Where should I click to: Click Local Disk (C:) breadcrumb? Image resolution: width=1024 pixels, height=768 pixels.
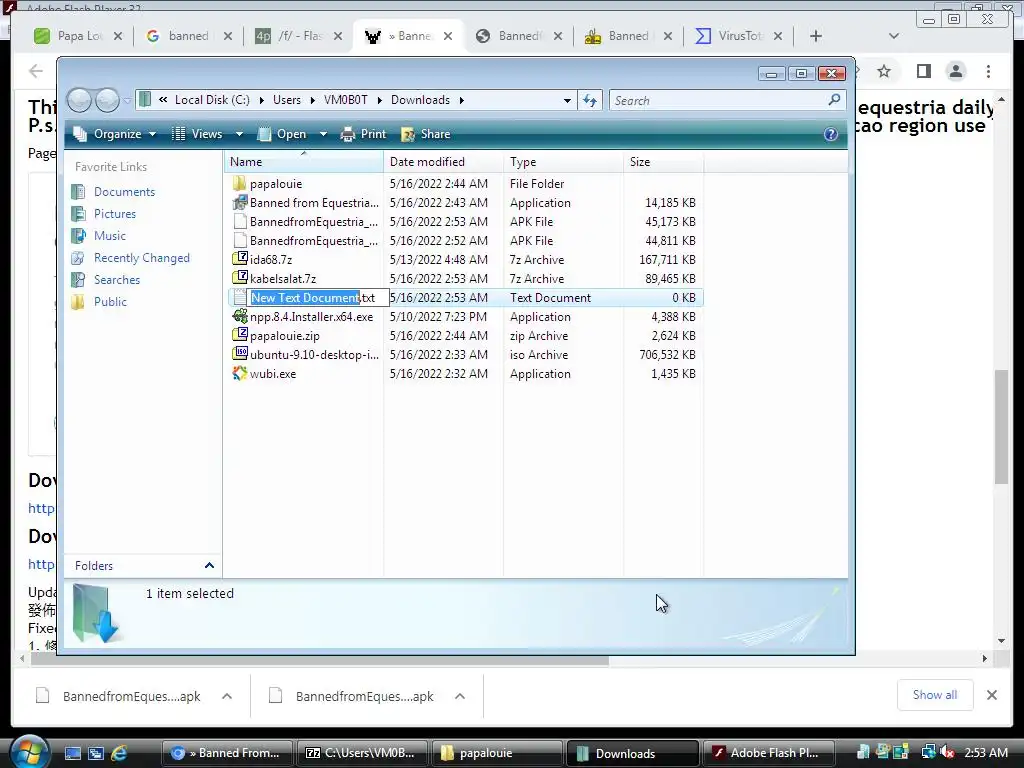point(212,101)
